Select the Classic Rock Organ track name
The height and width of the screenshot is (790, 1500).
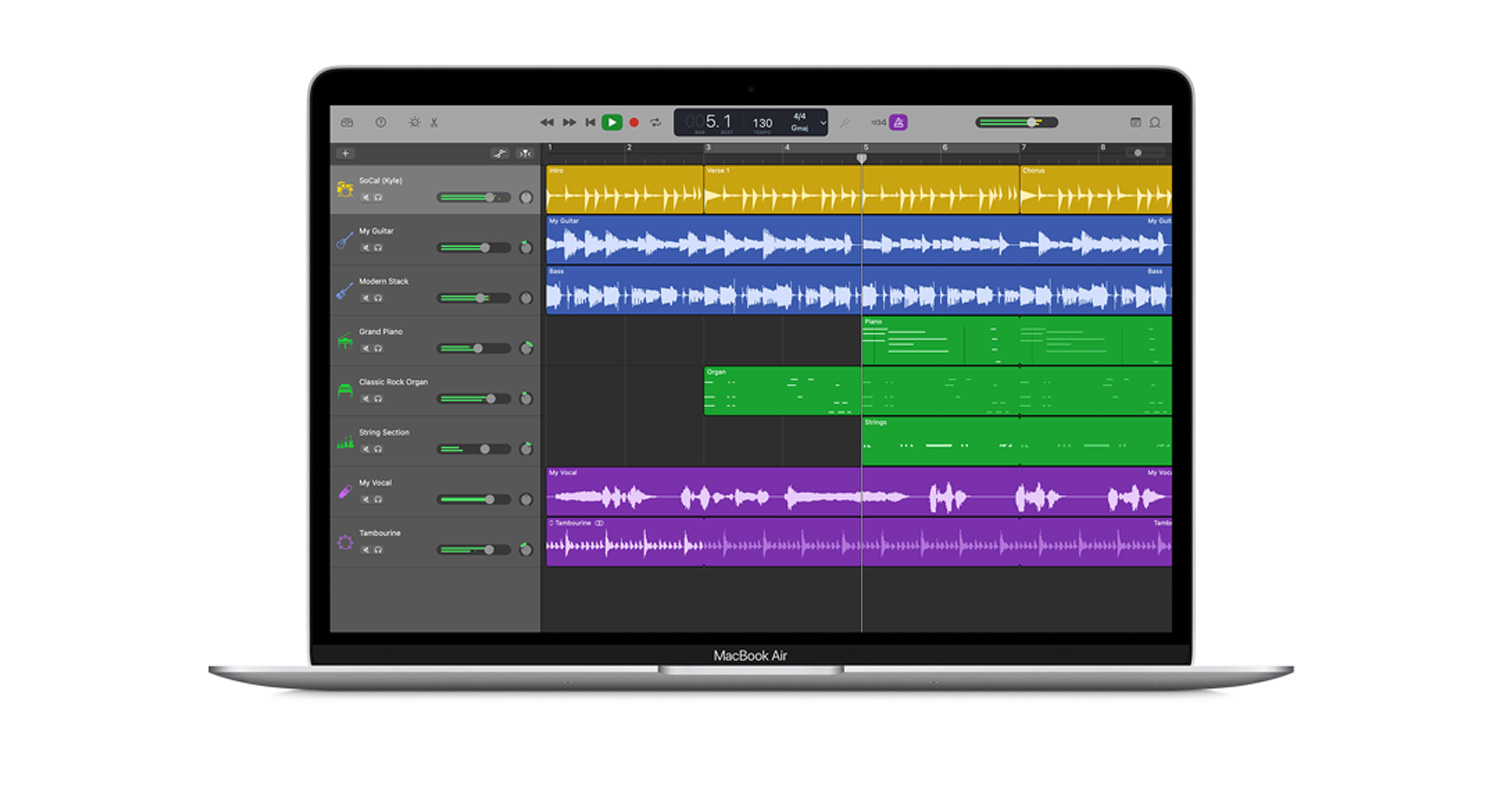coord(393,382)
